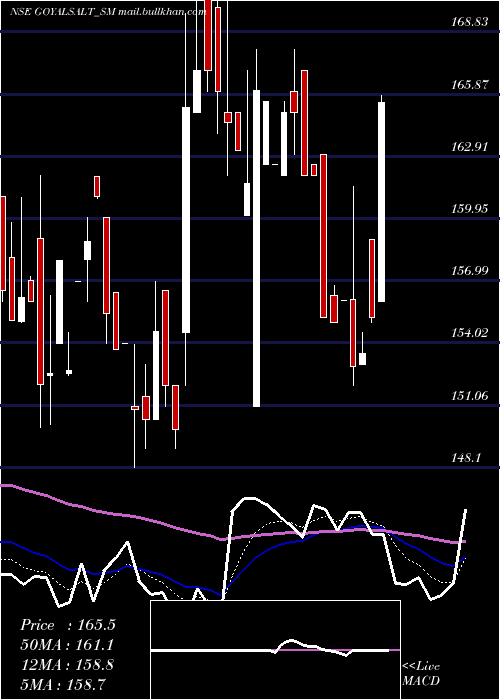This screenshot has width=500, height=700.
Task: Click the 156.99 price level label
Action: coord(469,271)
